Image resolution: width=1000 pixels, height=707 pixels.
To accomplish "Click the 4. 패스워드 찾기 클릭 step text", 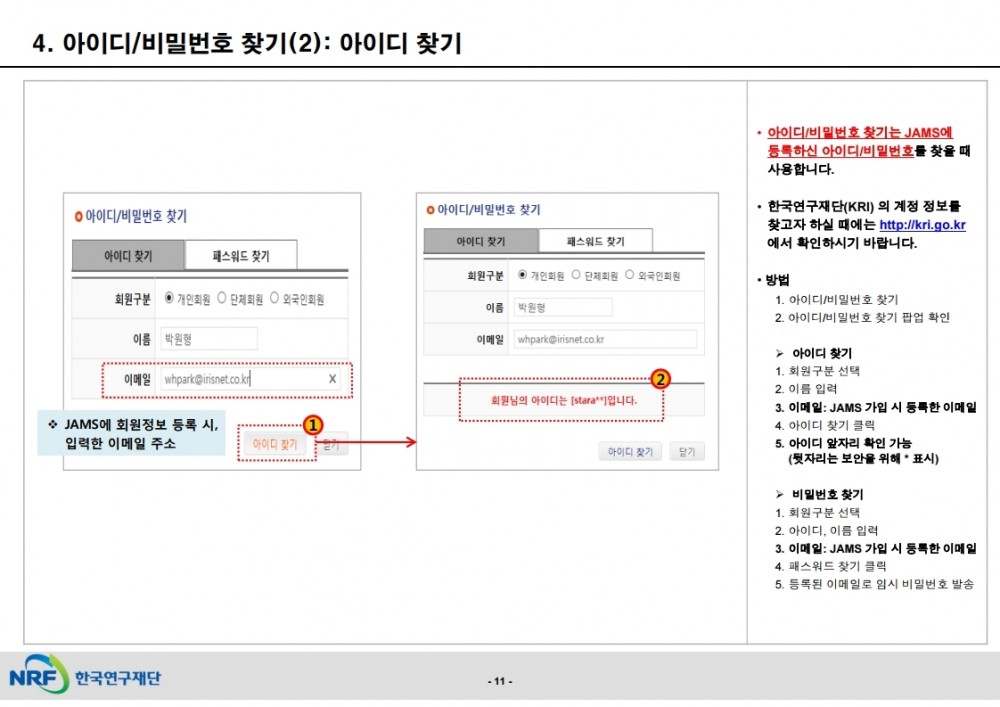I will tap(830, 566).
